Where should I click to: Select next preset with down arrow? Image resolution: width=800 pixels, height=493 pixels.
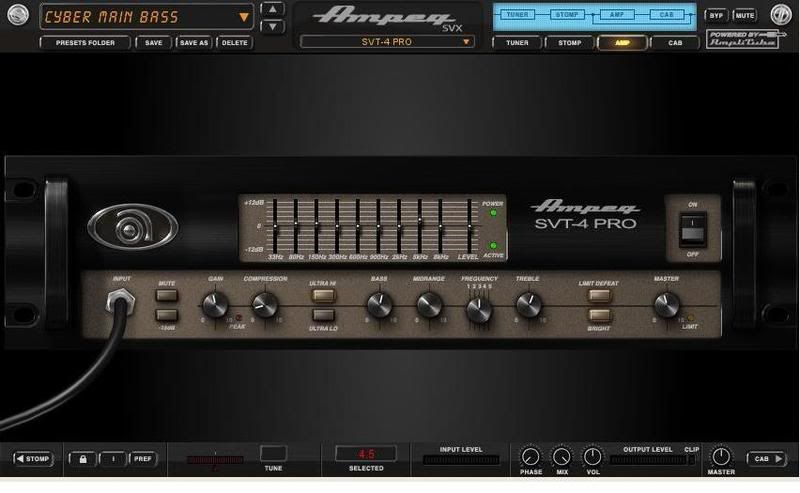pos(272,26)
